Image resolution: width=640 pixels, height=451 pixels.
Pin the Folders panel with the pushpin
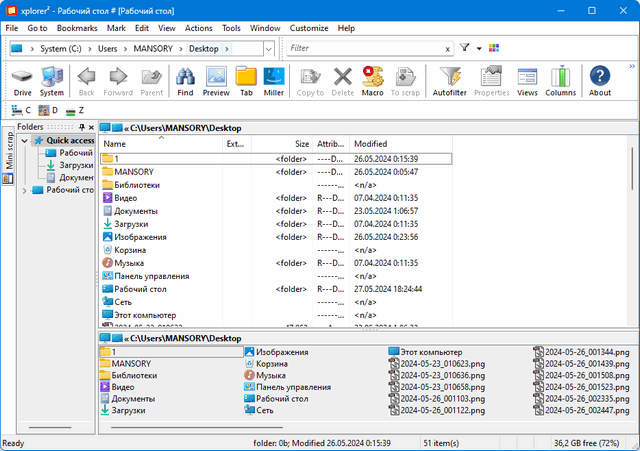(80, 128)
